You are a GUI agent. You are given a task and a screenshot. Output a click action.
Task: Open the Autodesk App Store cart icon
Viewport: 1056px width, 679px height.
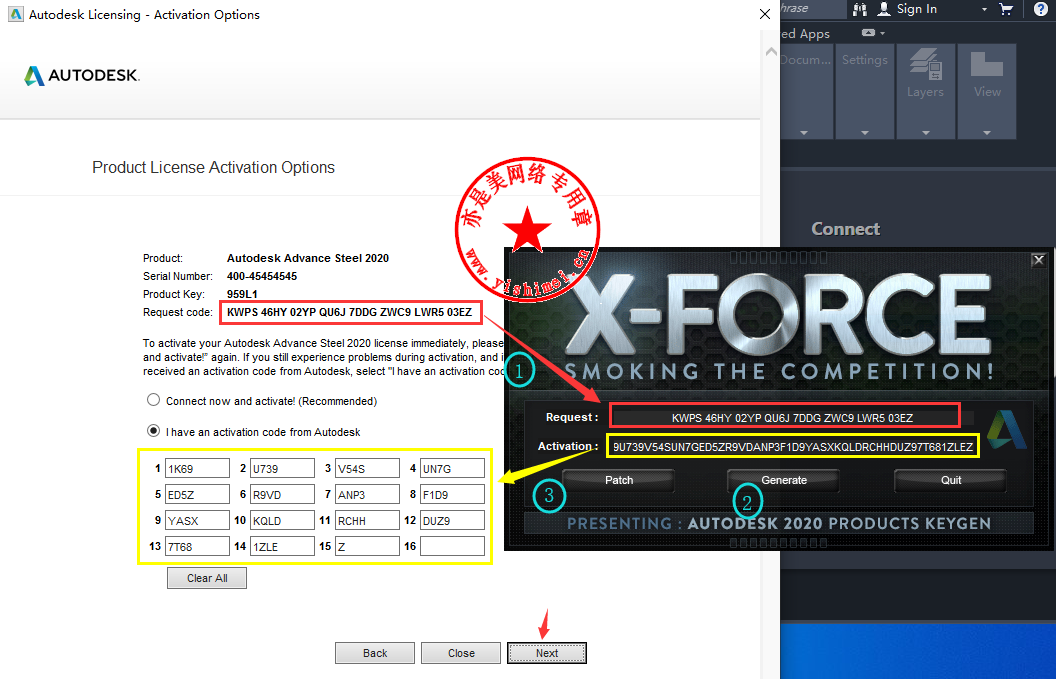click(x=1006, y=9)
